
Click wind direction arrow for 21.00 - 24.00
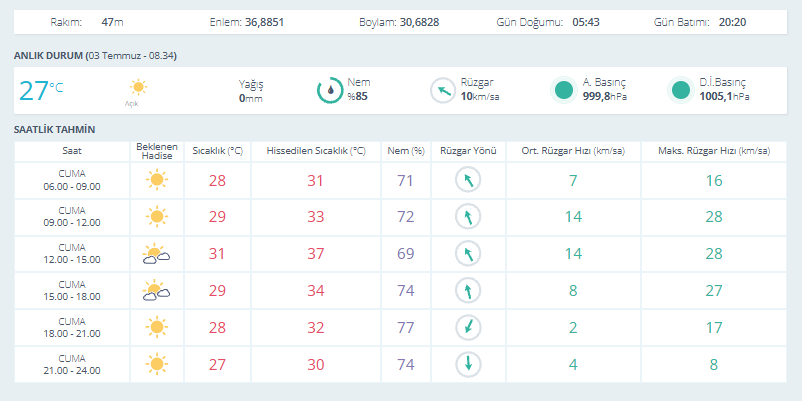(468, 364)
